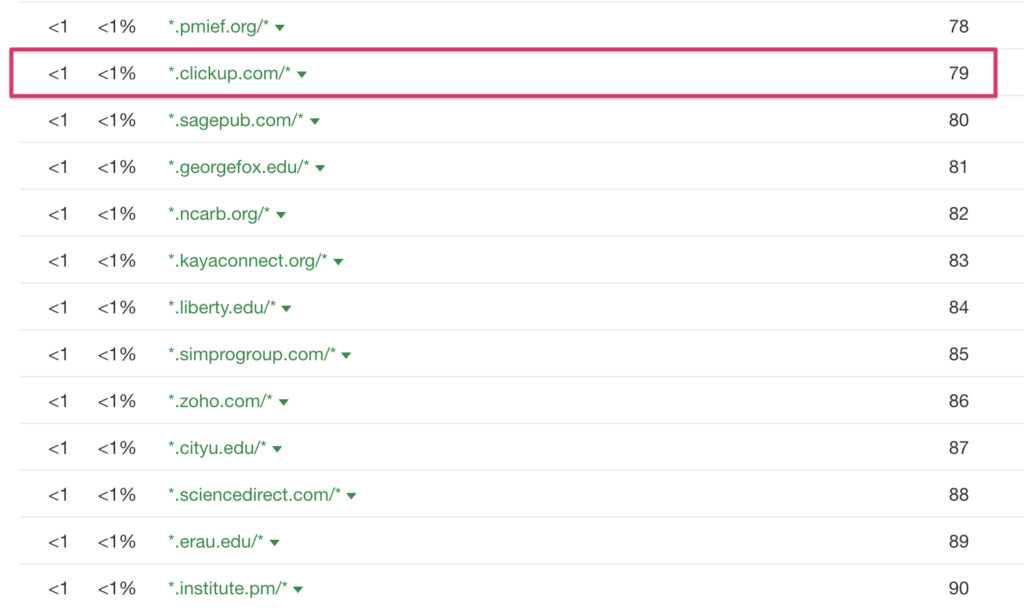Open the *.clickup.com/* domain link
Viewport: 1024px width, 610px height.
(x=229, y=73)
